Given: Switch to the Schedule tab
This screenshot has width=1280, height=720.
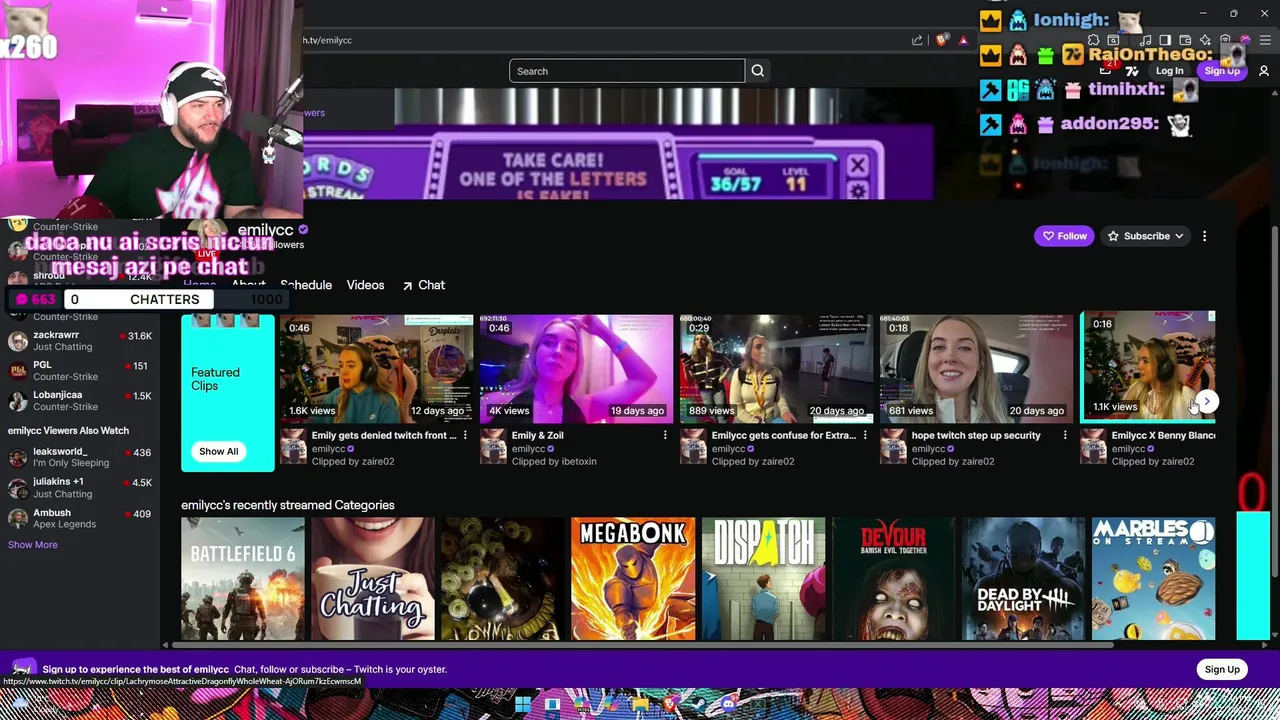Looking at the screenshot, I should [306, 285].
